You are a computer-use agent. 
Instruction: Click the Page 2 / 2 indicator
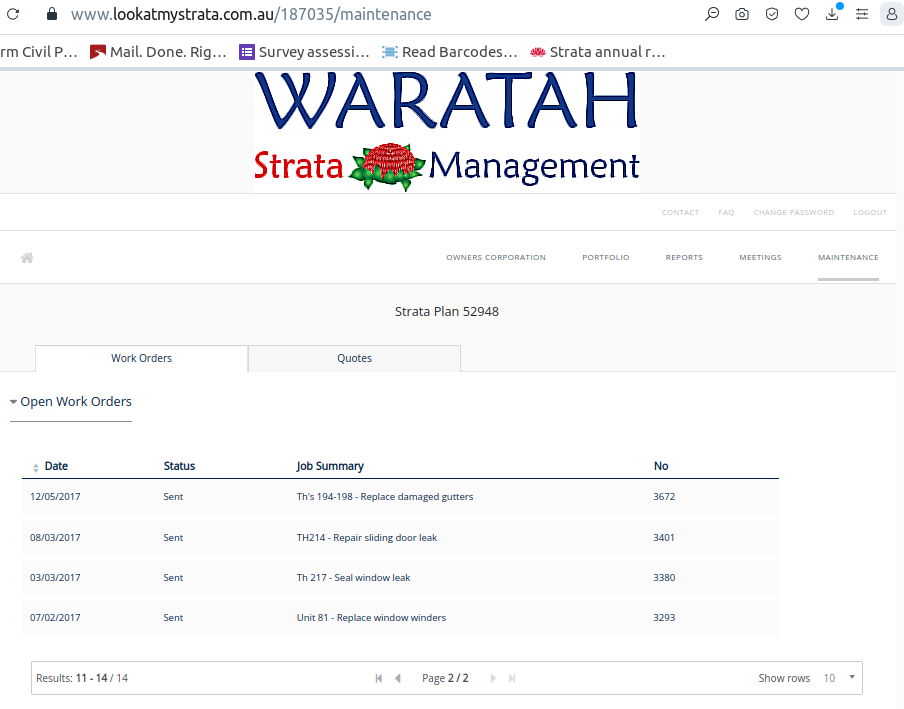click(x=445, y=678)
